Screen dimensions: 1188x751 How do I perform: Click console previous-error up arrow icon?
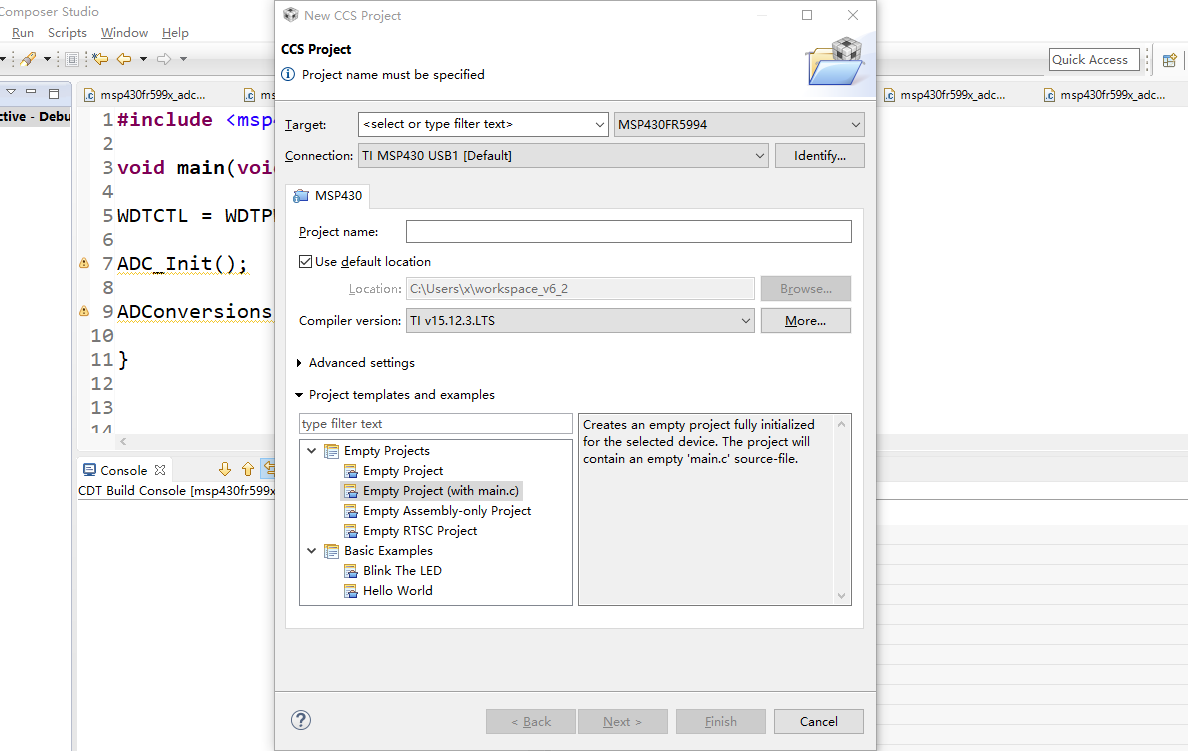[248, 470]
